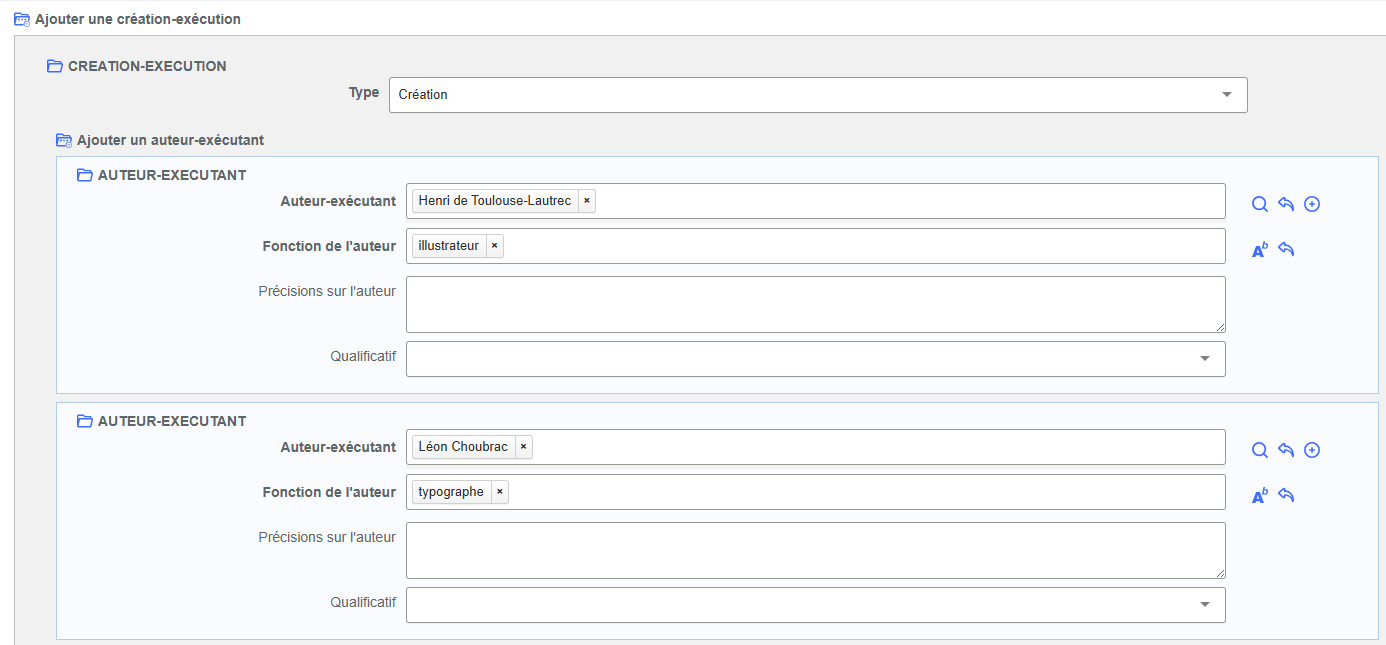This screenshot has width=1386, height=645.
Task: Expand the second Qualificatif dropdown
Action: 815,605
